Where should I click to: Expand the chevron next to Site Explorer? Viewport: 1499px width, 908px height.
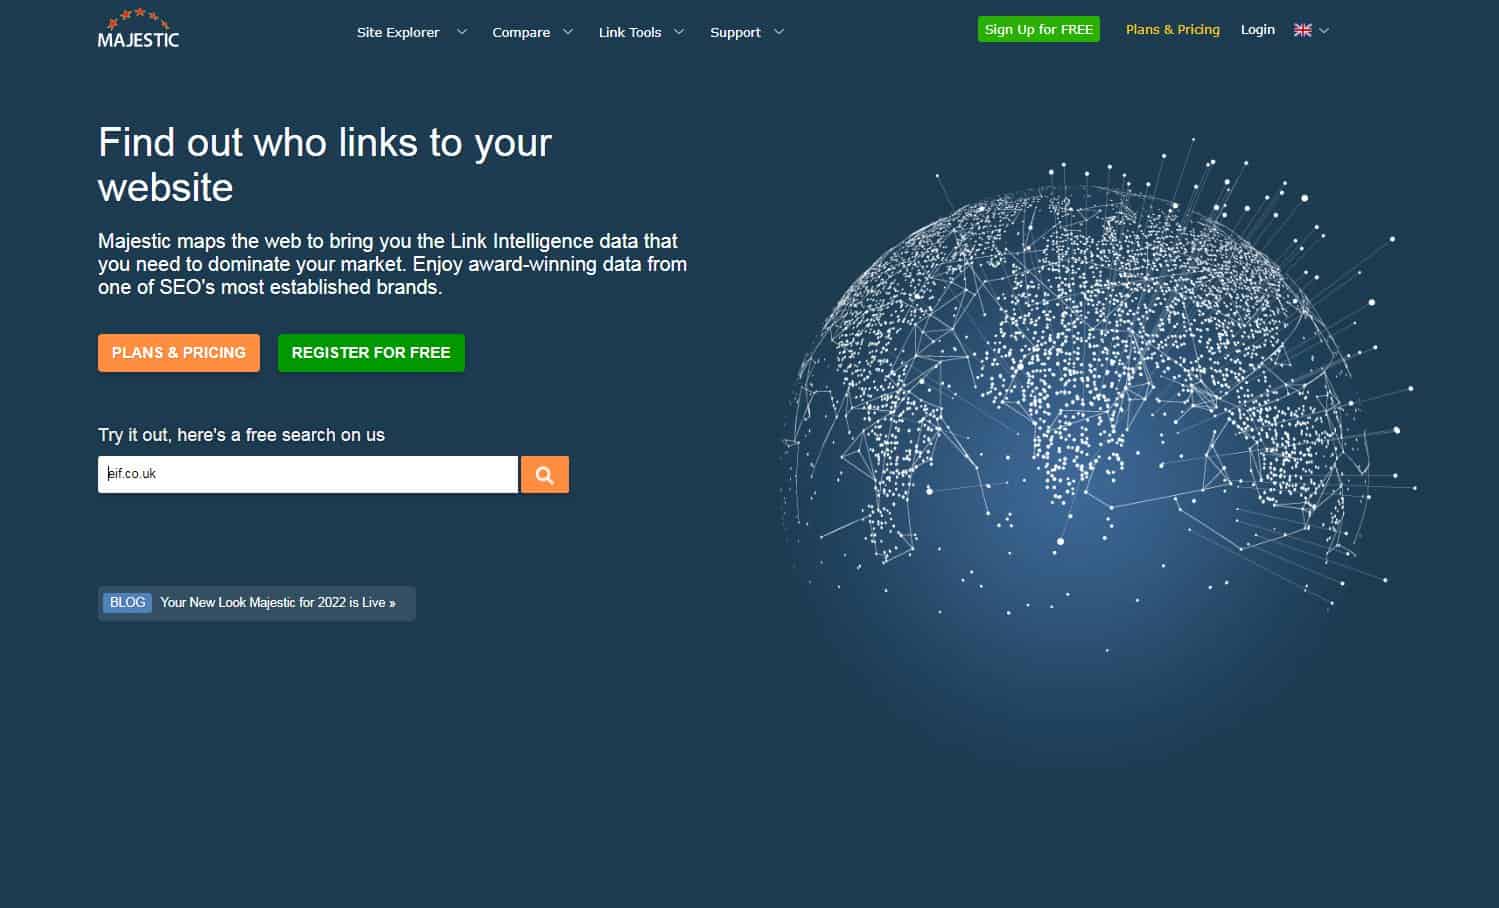pyautogui.click(x=461, y=32)
